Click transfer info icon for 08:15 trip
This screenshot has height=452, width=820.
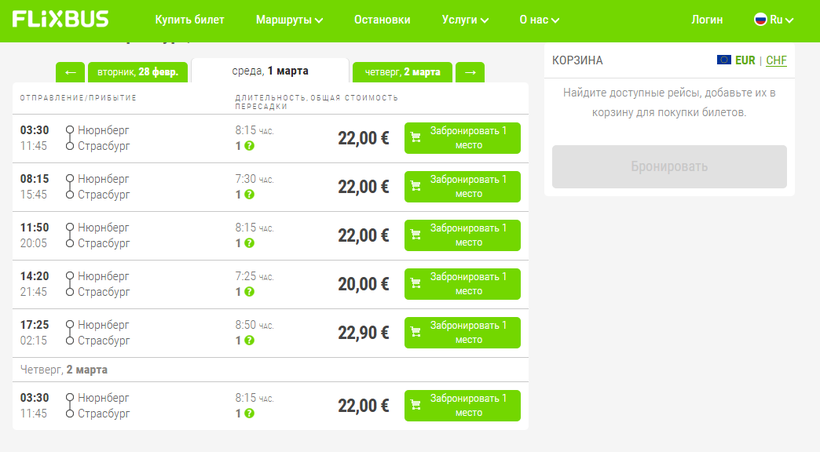pyautogui.click(x=249, y=195)
